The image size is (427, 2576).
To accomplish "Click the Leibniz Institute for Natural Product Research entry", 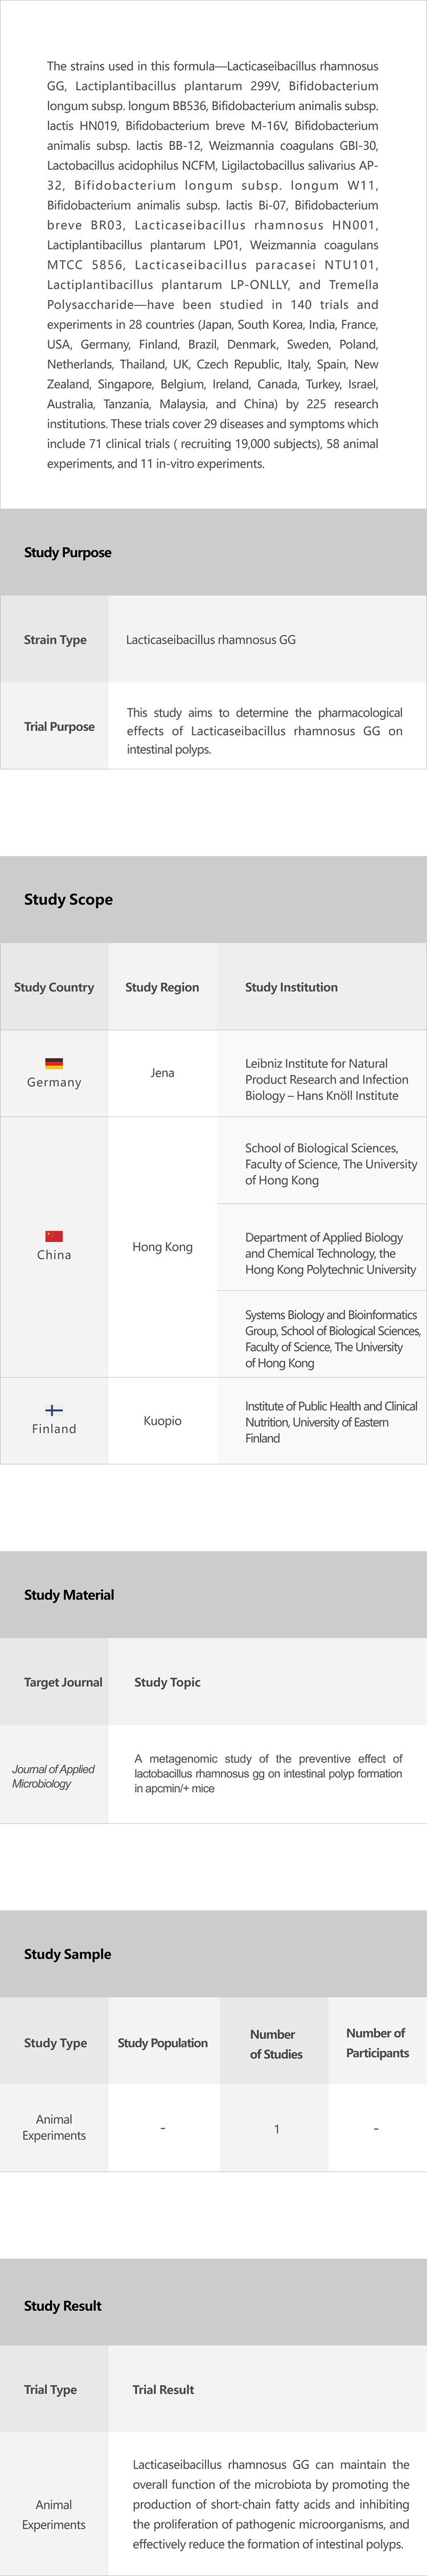I will (326, 1079).
